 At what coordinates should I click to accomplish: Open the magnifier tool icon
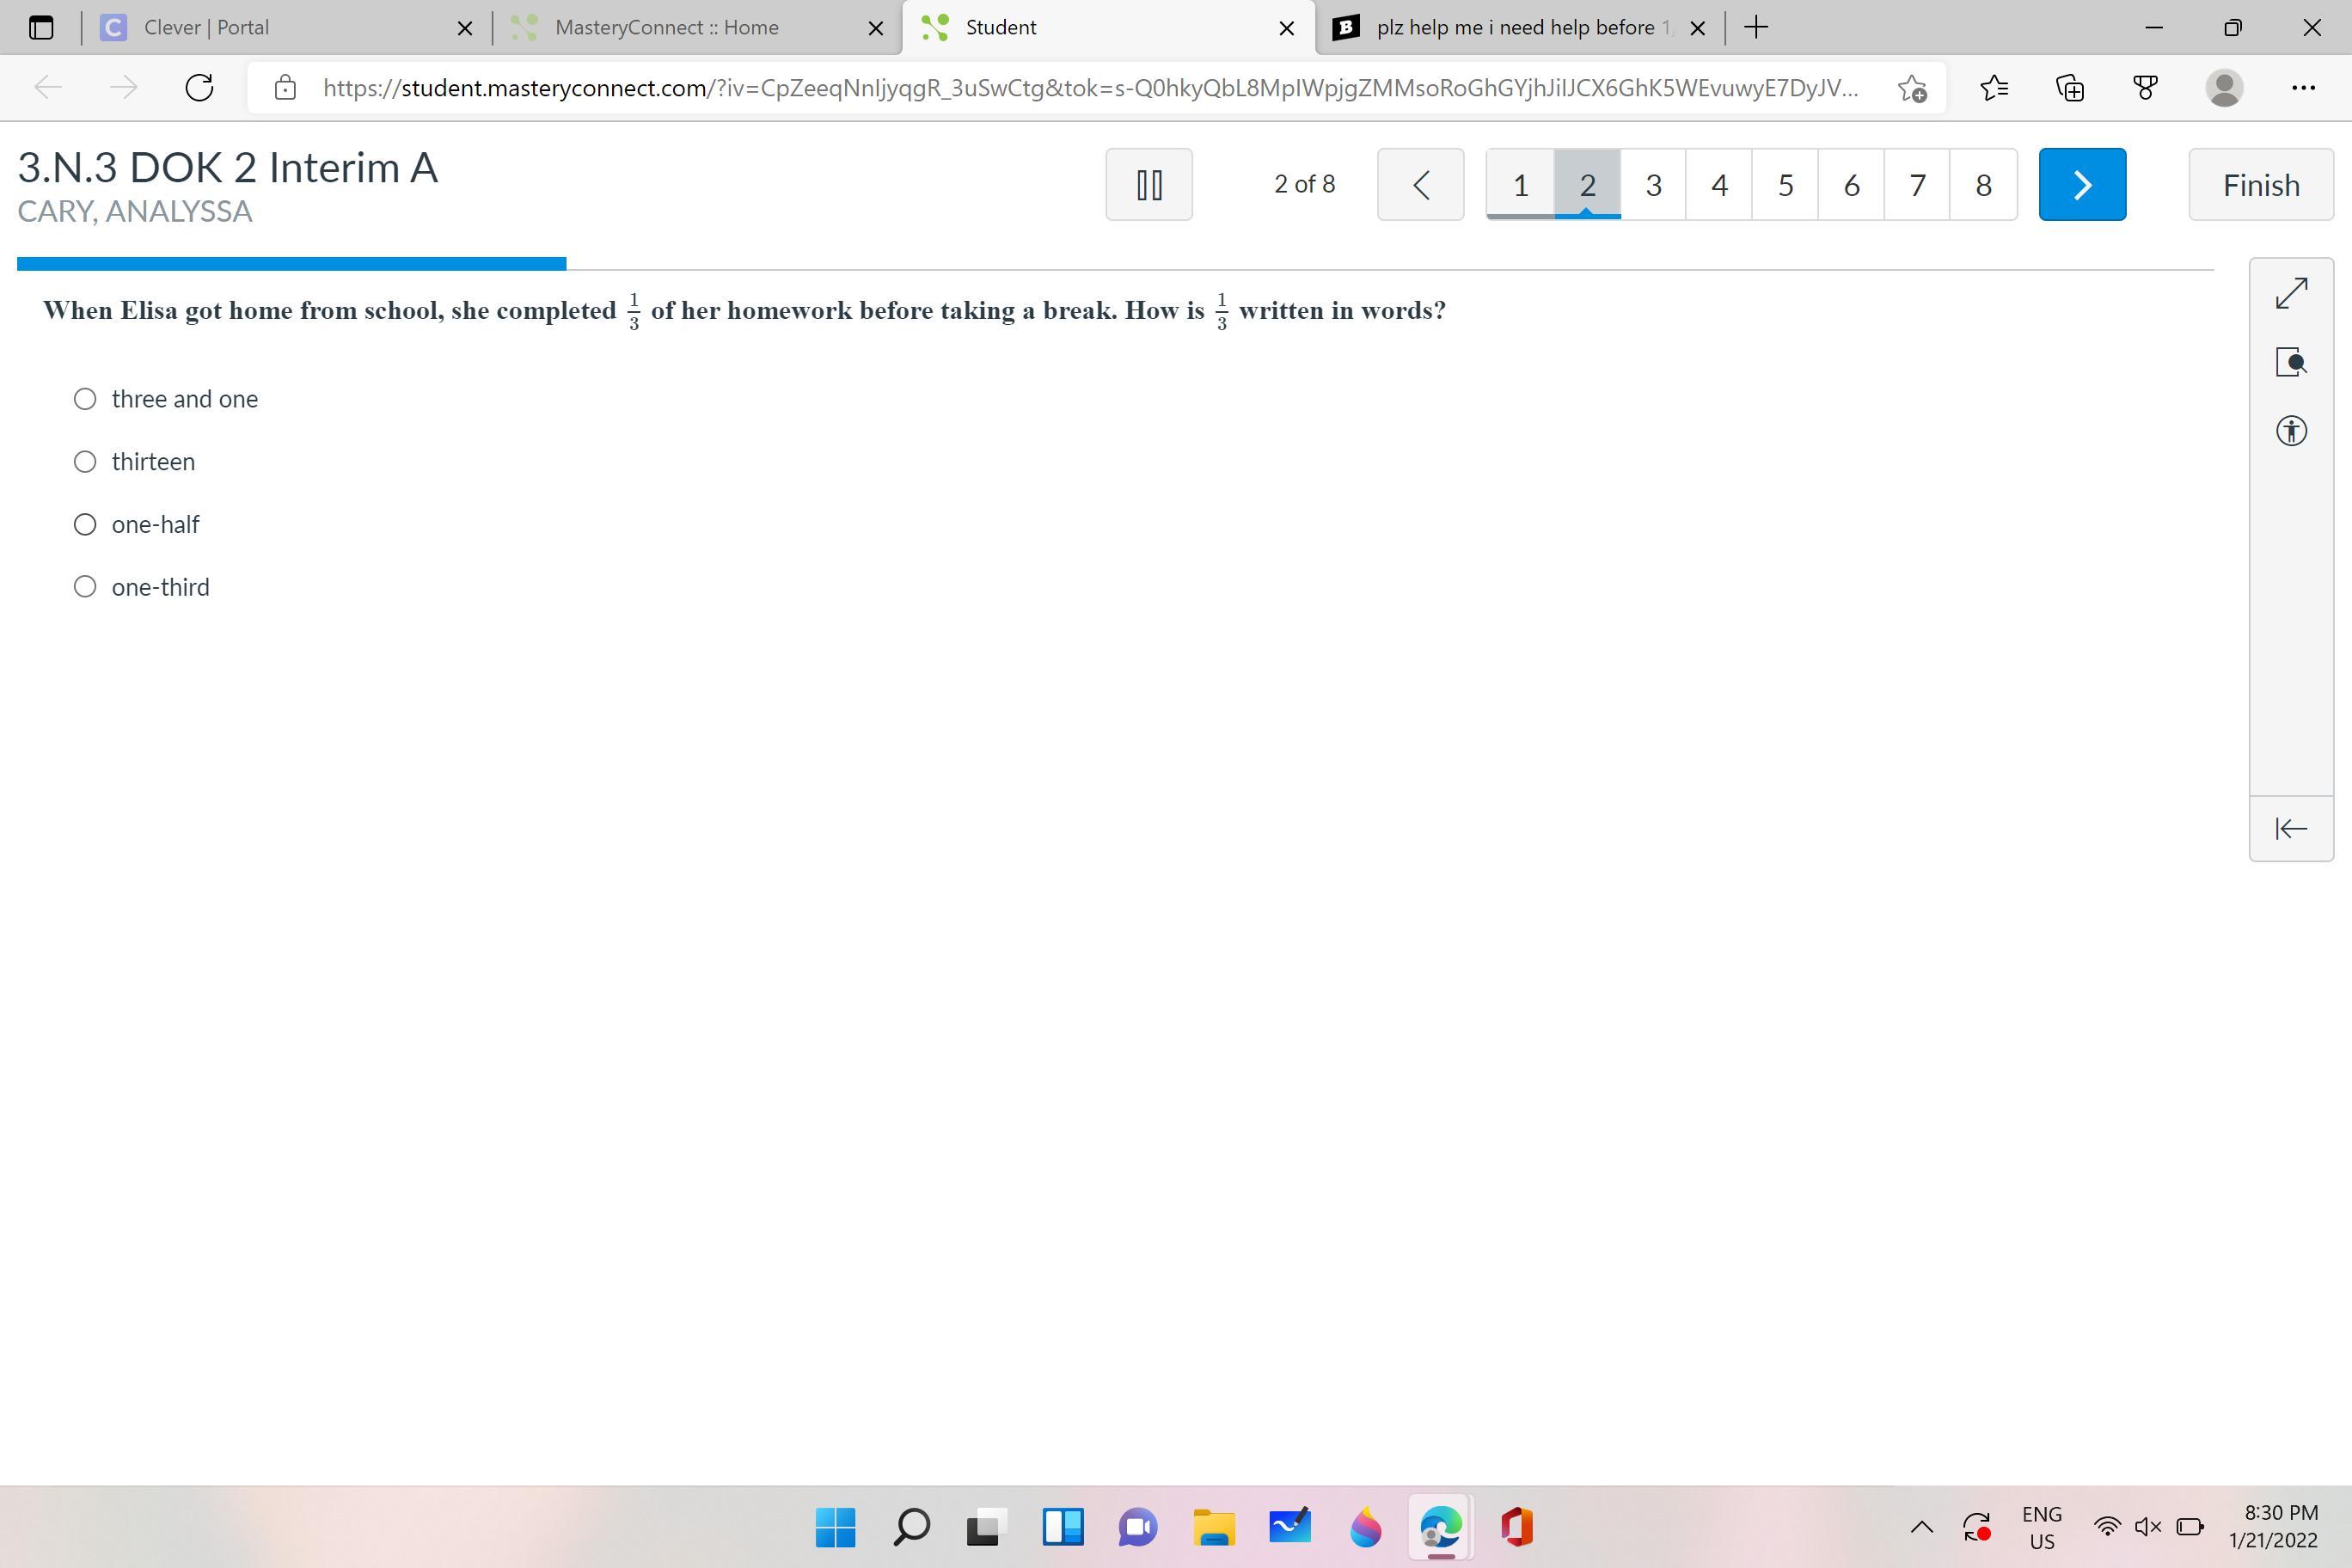[x=2290, y=362]
